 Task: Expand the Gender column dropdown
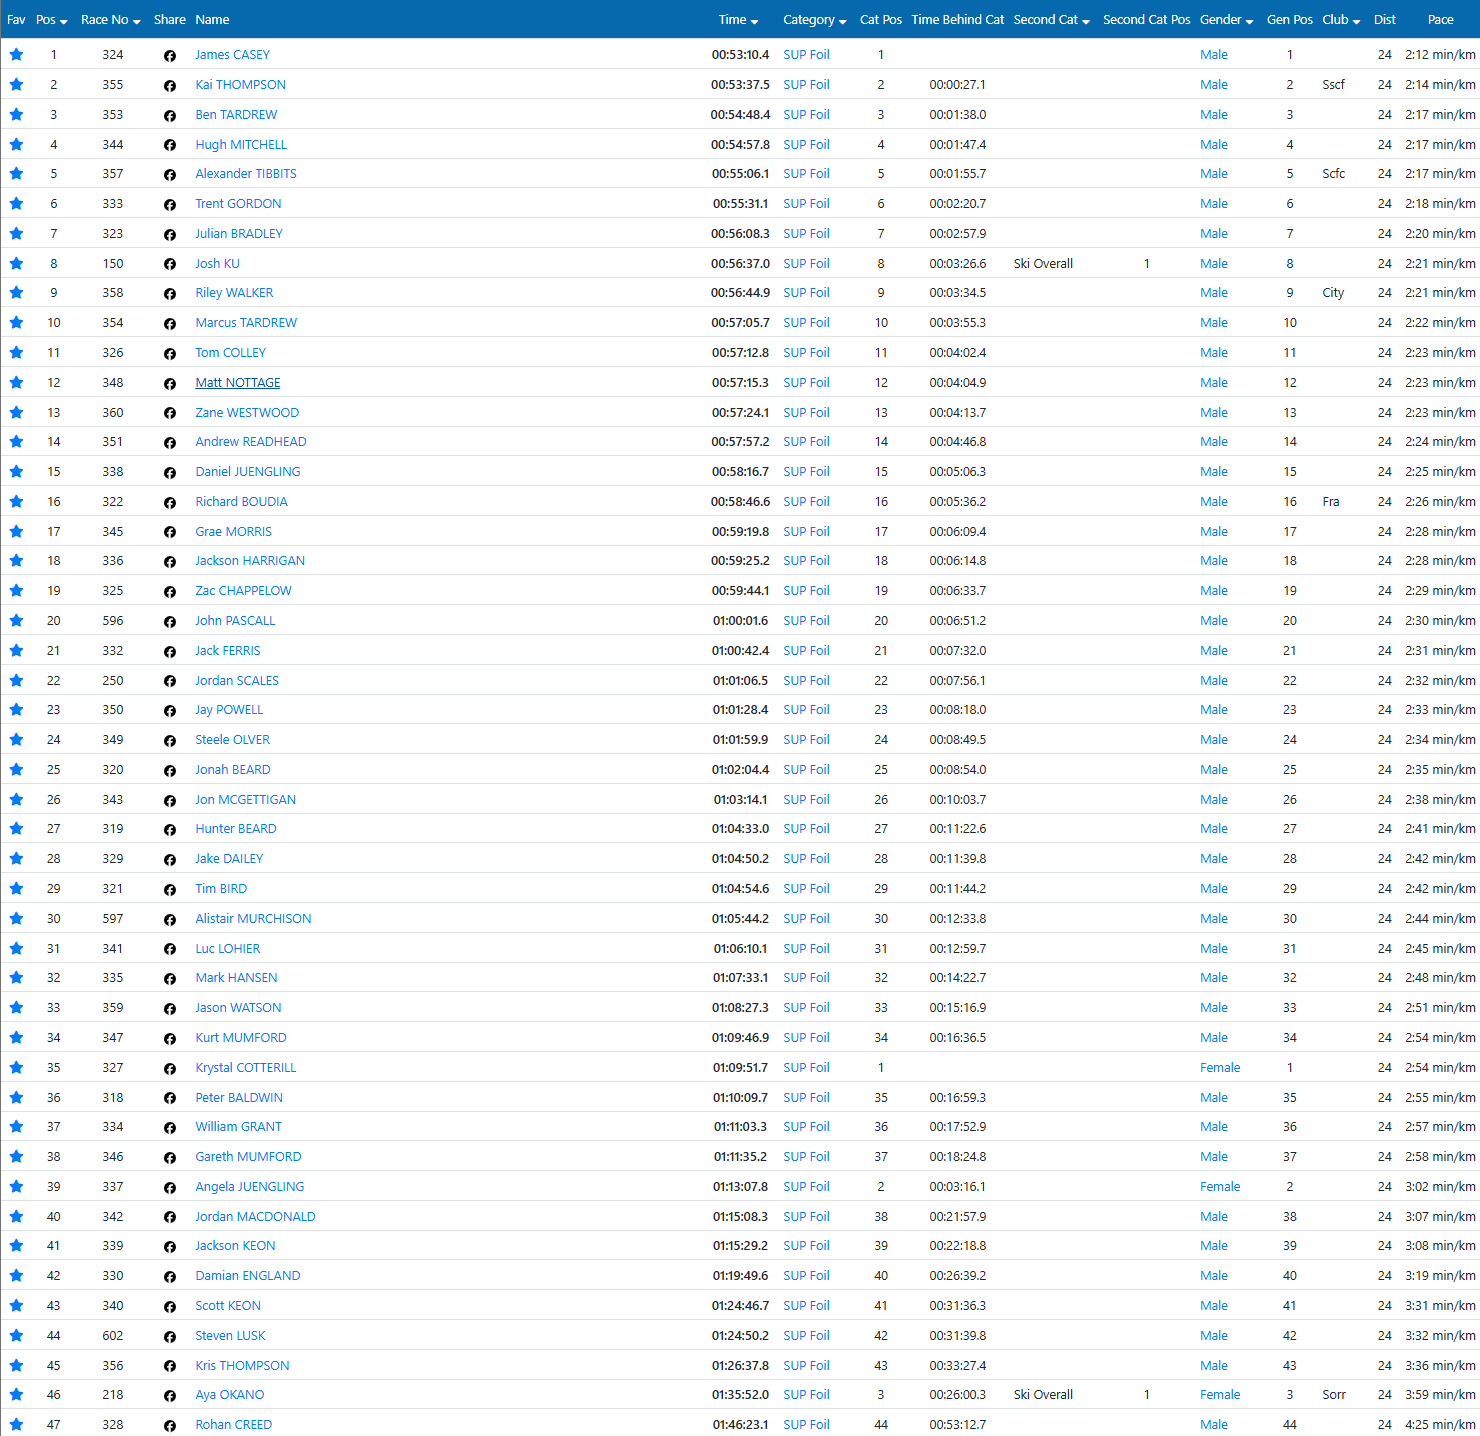tap(1226, 20)
